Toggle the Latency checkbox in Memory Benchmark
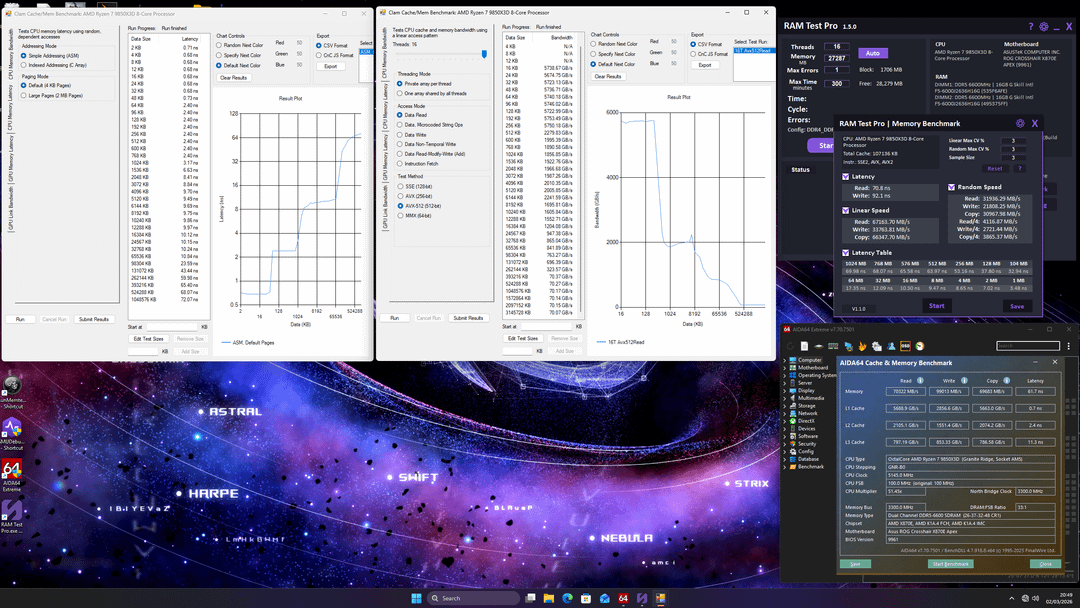This screenshot has width=1080, height=608. (x=846, y=176)
